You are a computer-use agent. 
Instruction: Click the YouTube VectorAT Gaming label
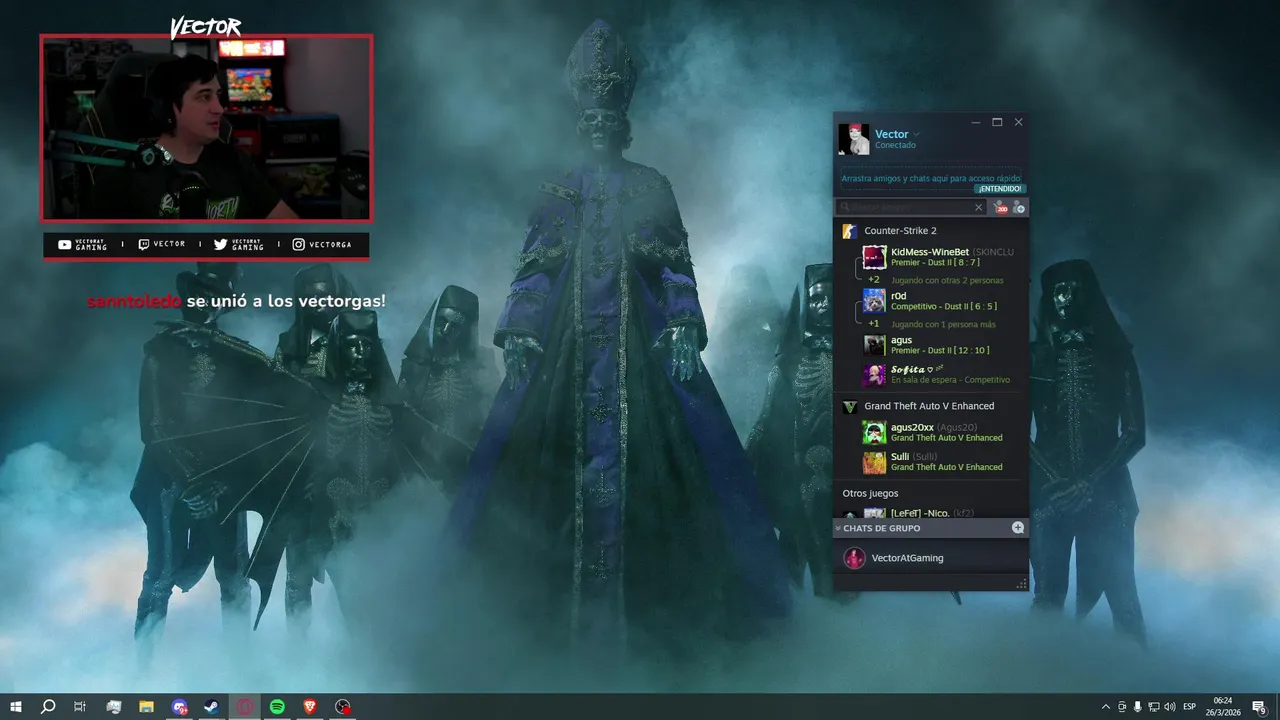83,244
